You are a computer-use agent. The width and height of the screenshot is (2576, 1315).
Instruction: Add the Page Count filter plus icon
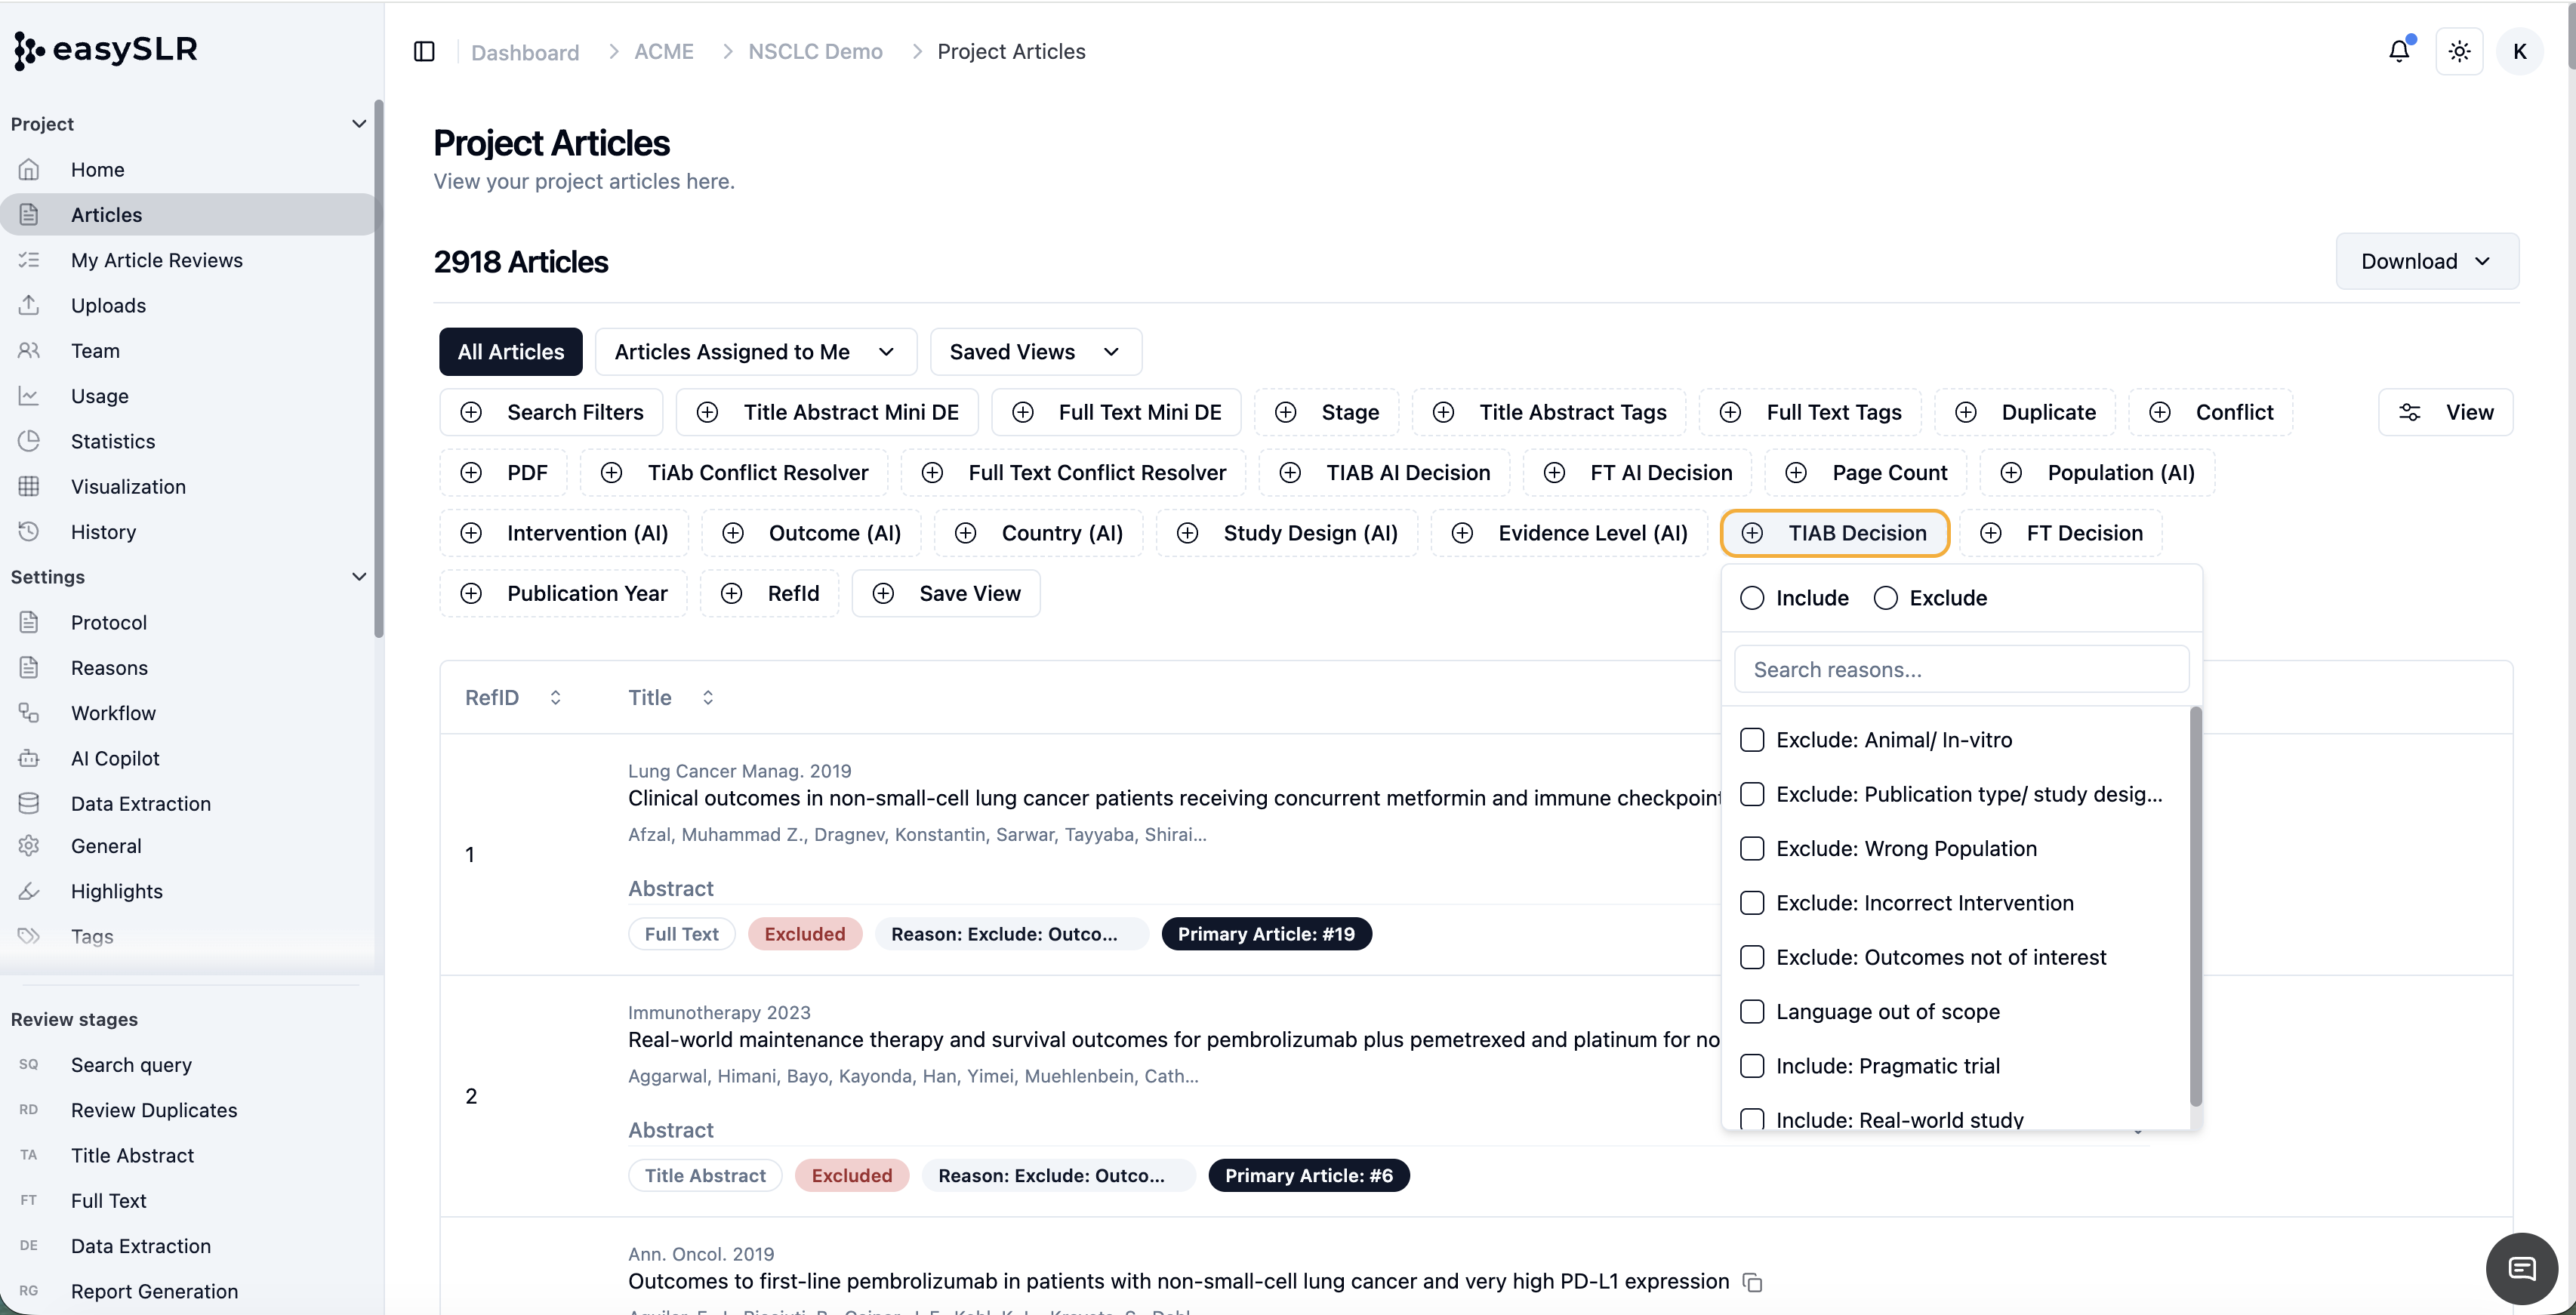tap(1796, 473)
